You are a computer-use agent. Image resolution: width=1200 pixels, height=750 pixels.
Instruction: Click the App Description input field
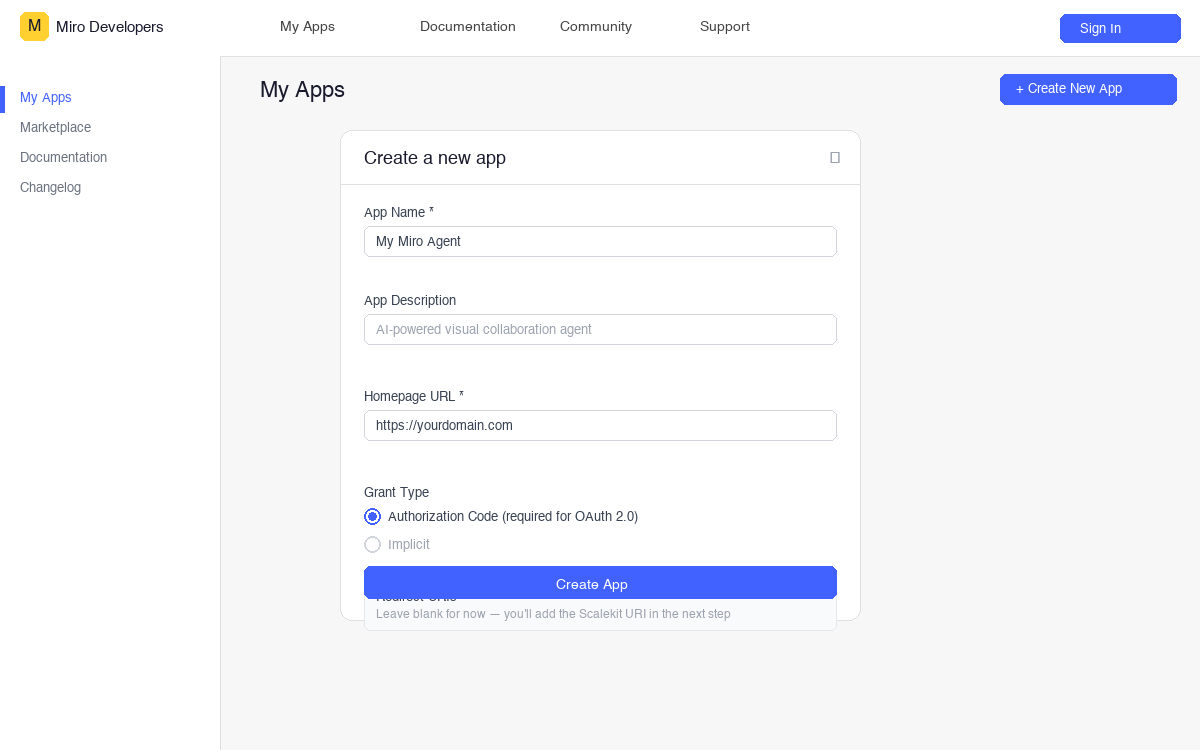click(x=600, y=329)
